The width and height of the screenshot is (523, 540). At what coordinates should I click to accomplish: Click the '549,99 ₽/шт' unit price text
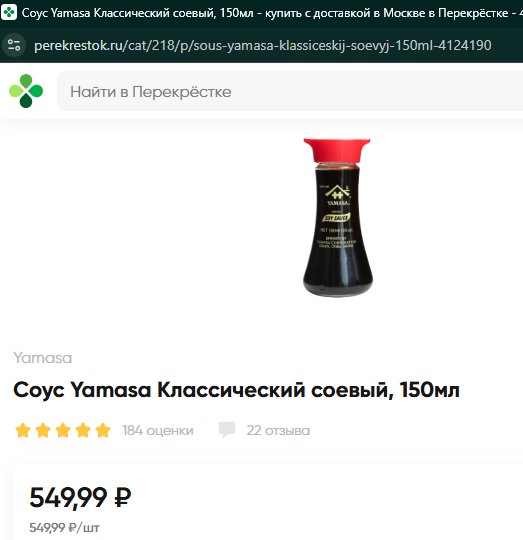[x=64, y=528]
